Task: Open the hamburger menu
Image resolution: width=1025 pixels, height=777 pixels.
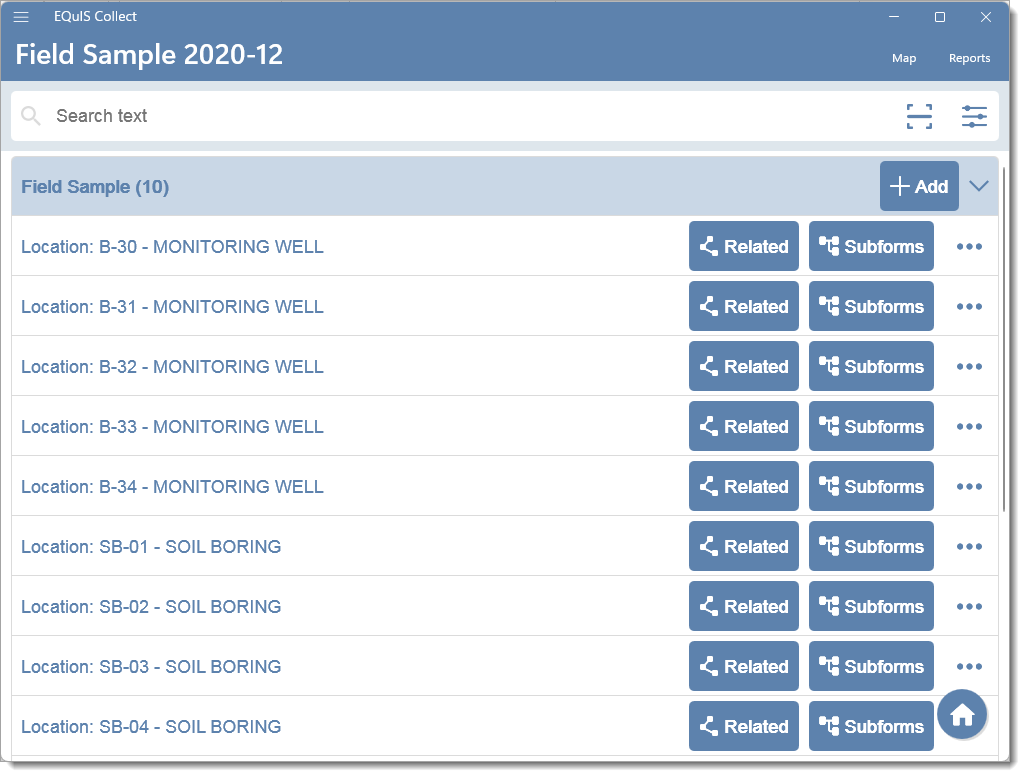Action: pos(21,17)
